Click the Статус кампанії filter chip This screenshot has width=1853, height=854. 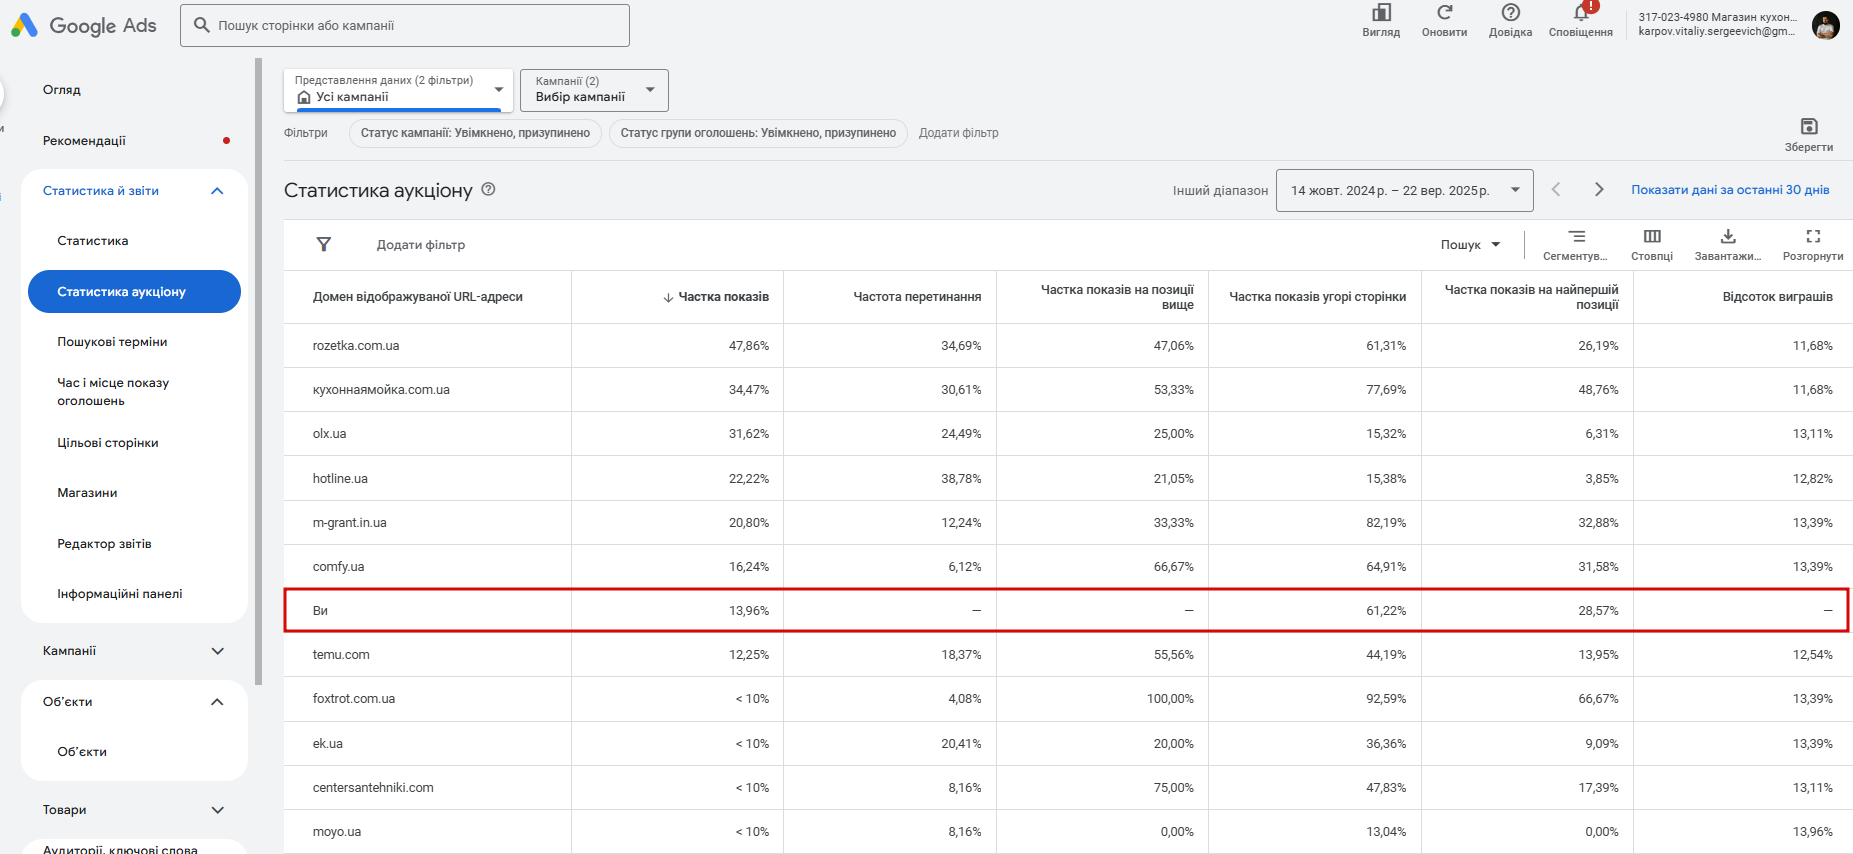(475, 133)
